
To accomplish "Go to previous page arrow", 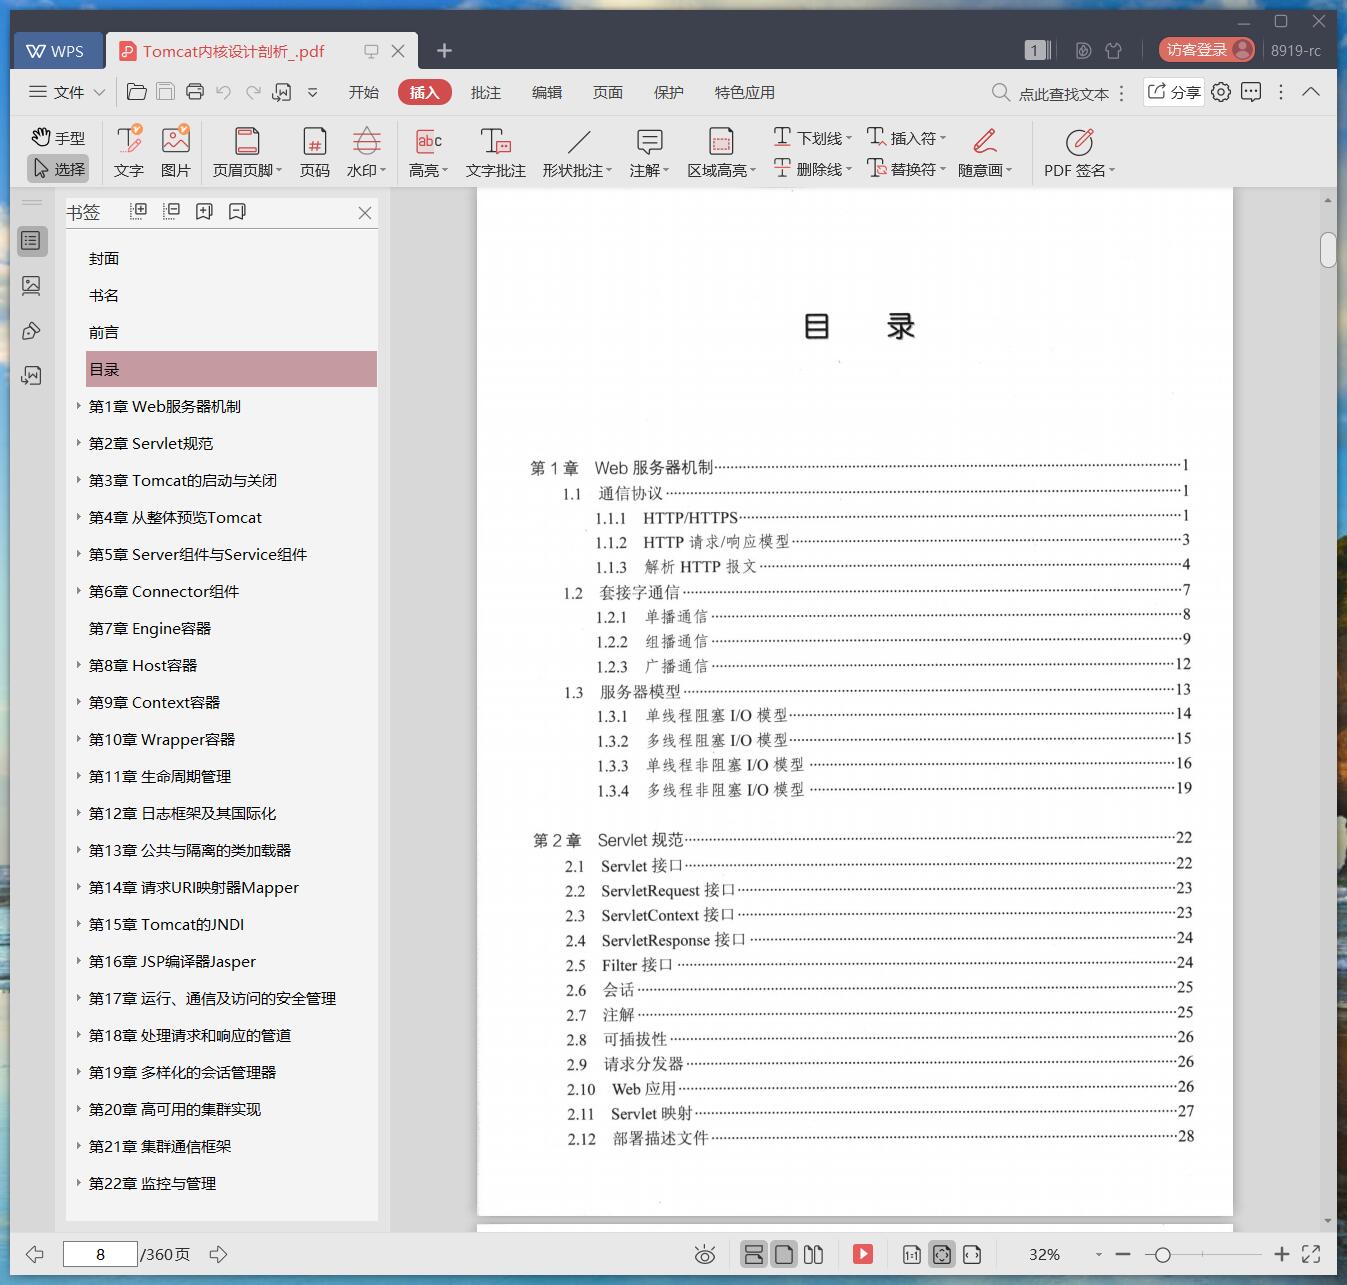I will tap(35, 1254).
